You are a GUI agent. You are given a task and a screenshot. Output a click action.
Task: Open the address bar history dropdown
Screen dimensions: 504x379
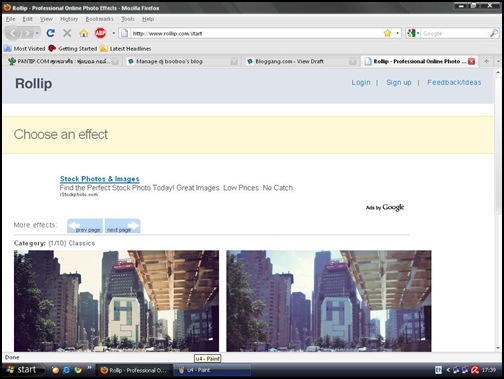pyautogui.click(x=397, y=33)
